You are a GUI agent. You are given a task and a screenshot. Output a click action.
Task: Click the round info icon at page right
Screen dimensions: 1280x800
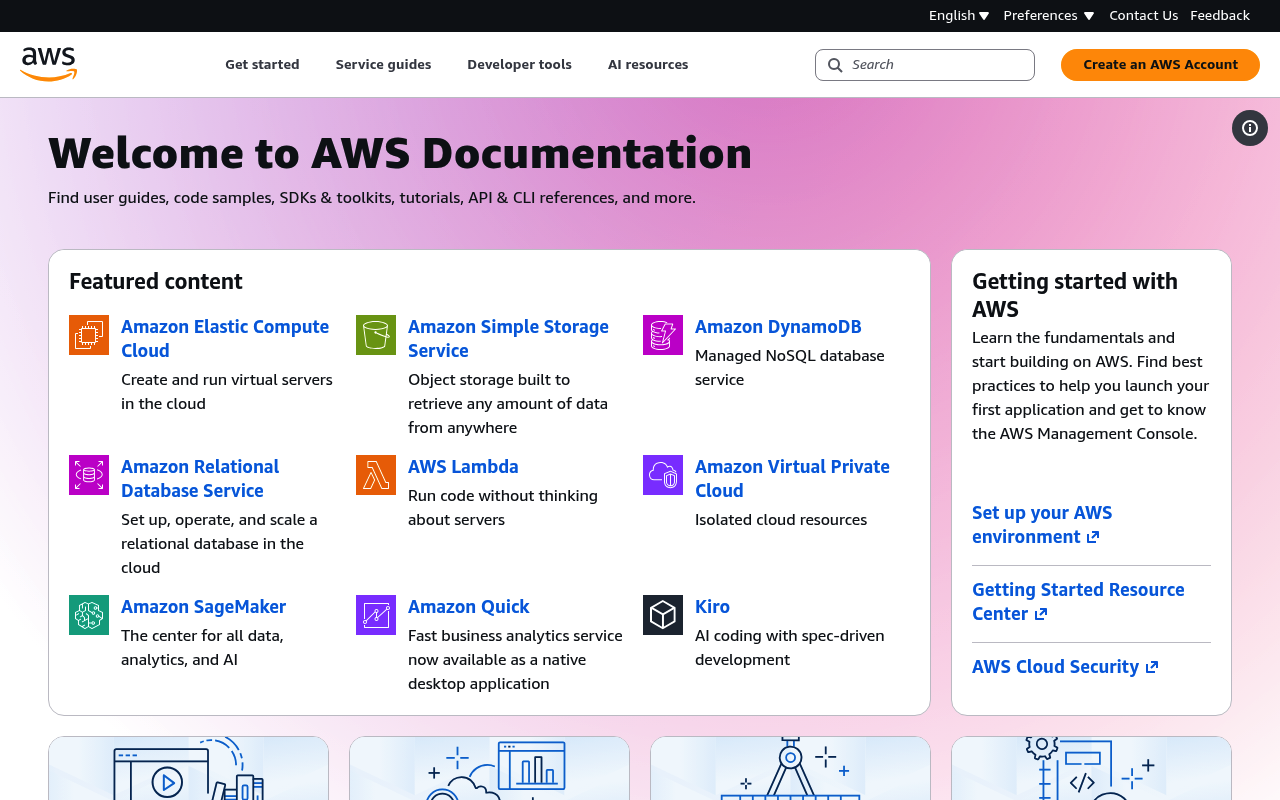tap(1250, 128)
